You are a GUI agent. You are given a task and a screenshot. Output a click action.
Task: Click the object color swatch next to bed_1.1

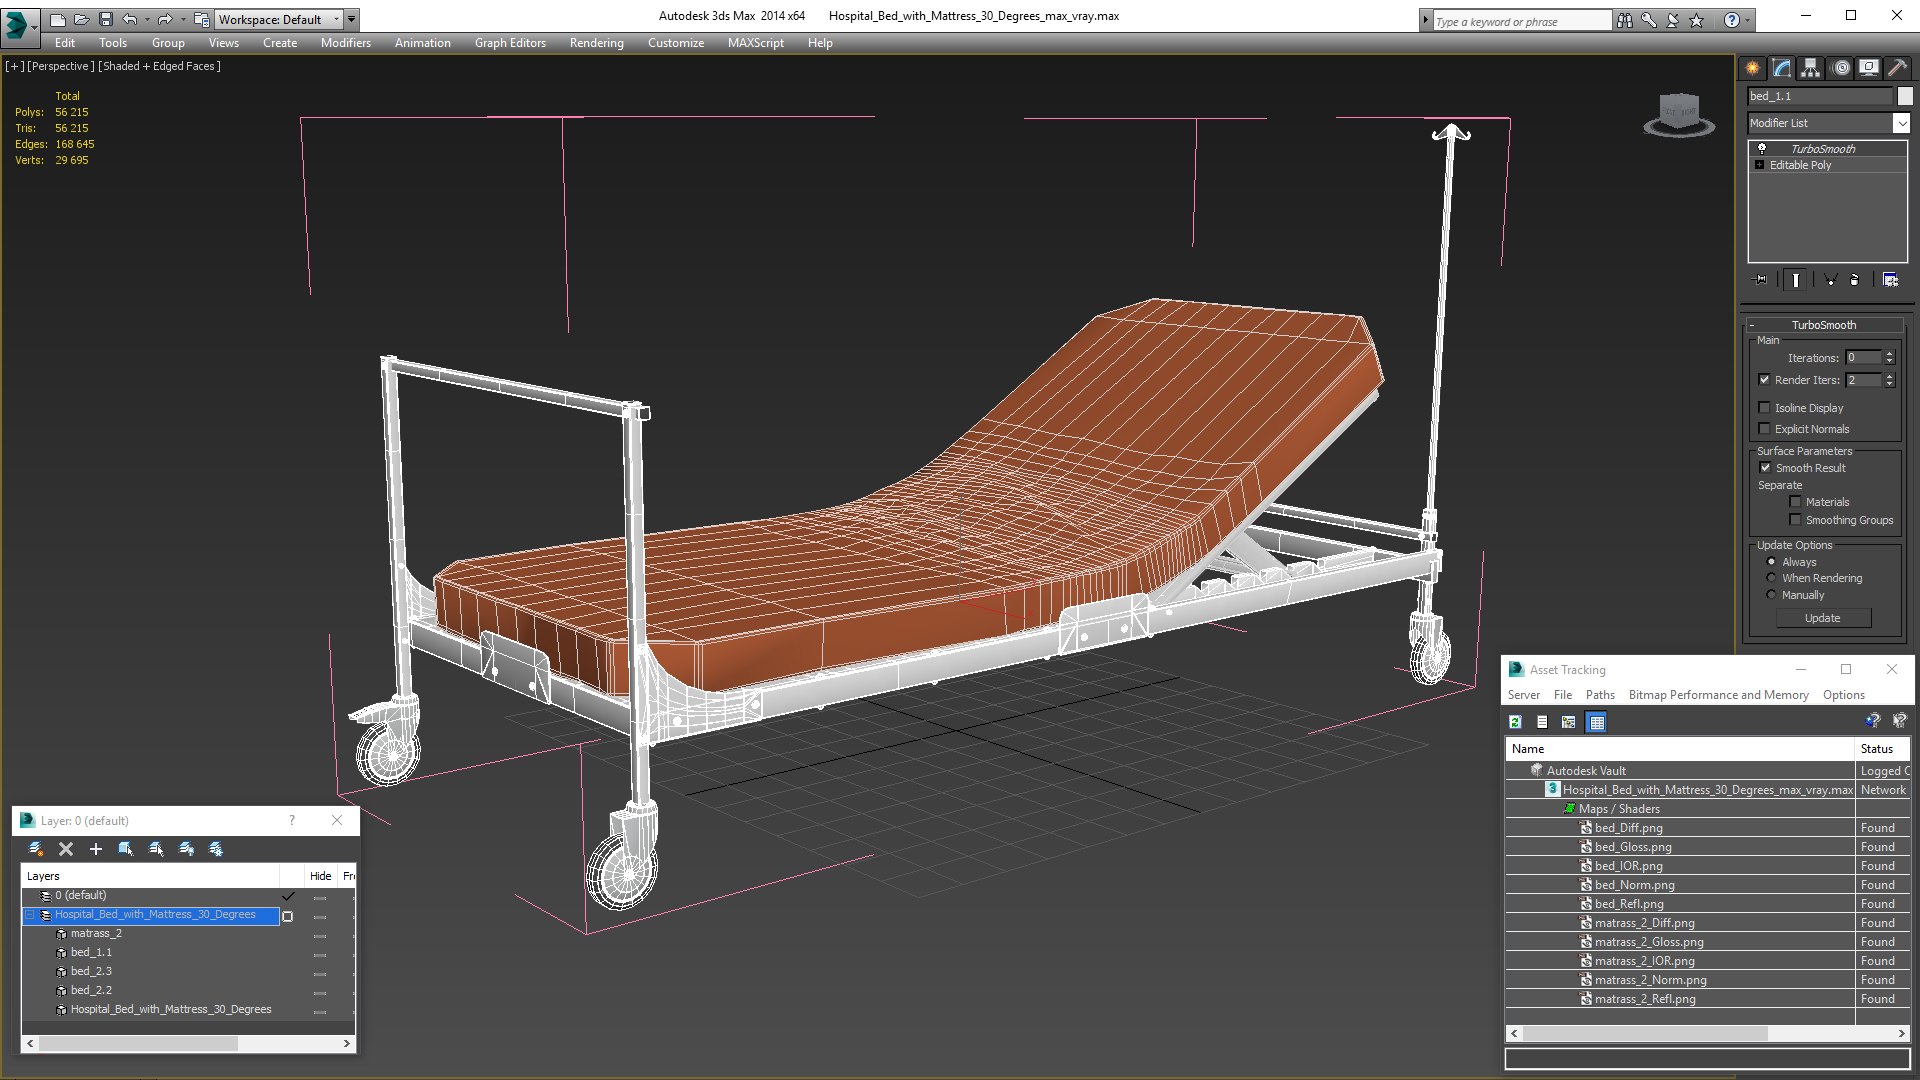point(1905,96)
